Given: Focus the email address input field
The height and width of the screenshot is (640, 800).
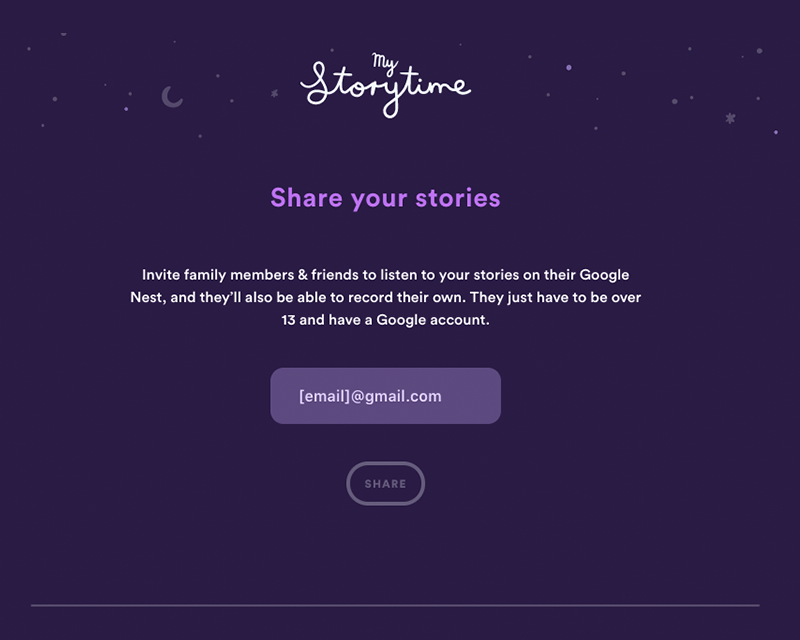Looking at the screenshot, I should 385,396.
